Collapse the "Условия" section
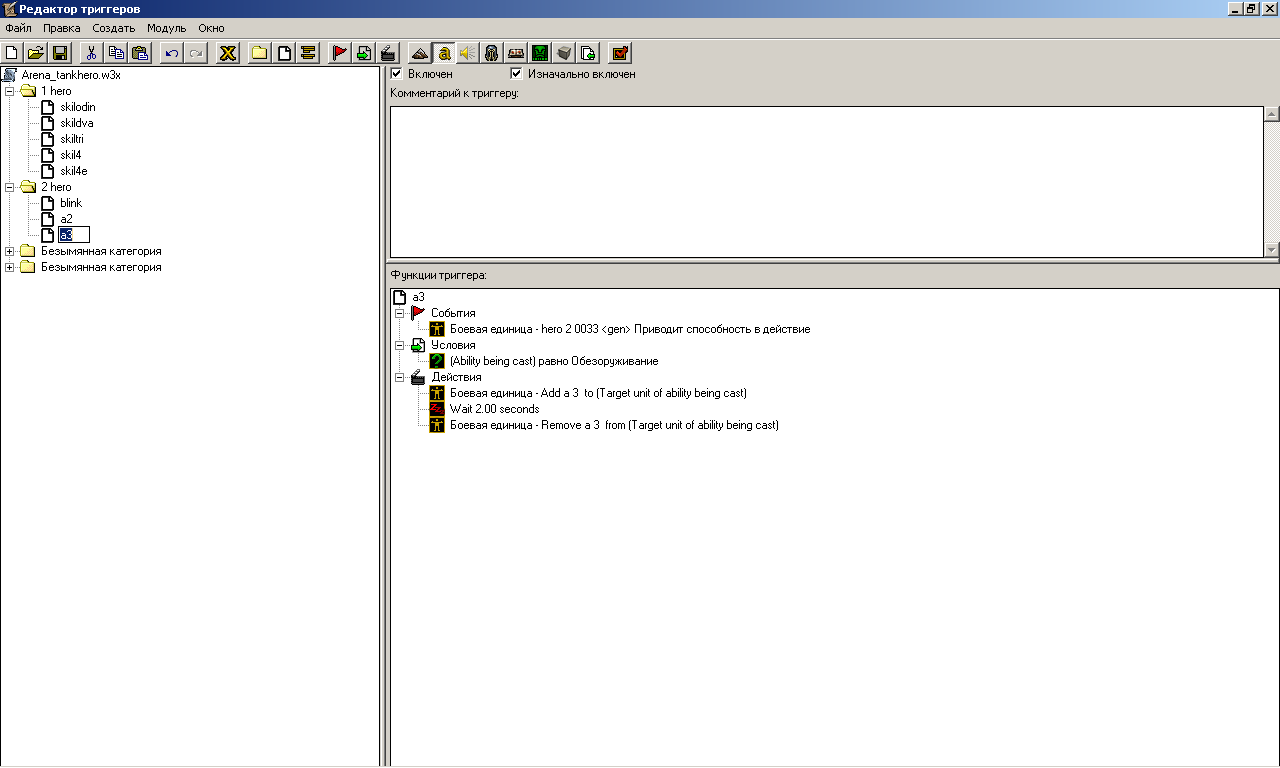The width and height of the screenshot is (1280, 768). tap(400, 345)
